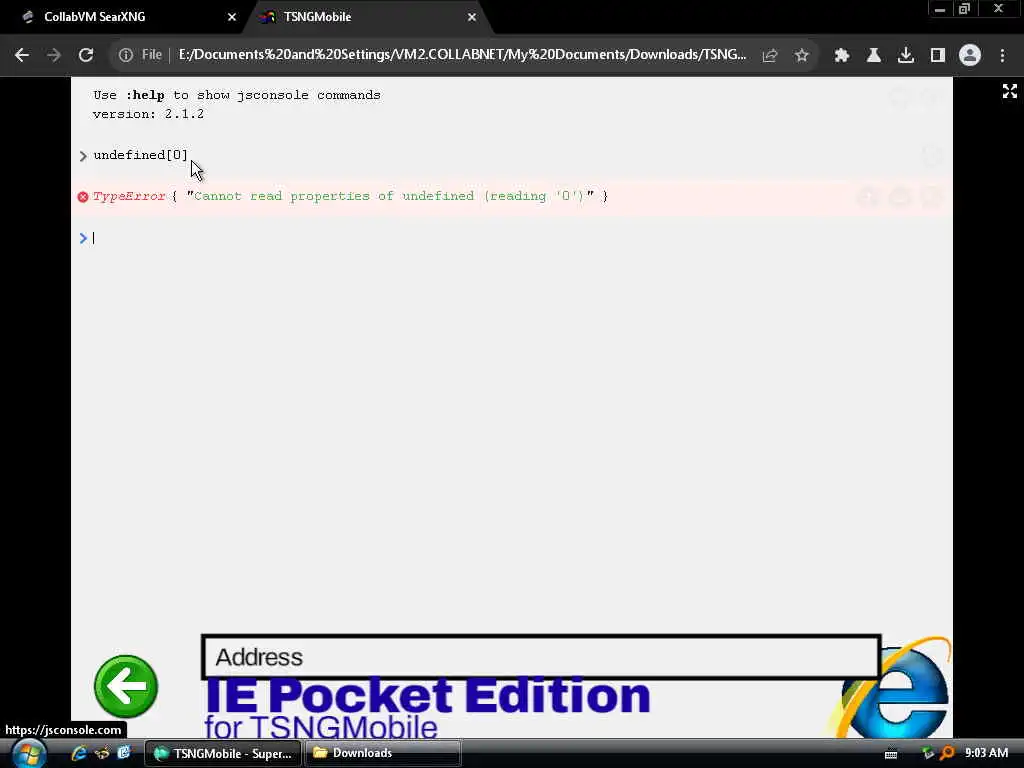The height and width of the screenshot is (768, 1024).
Task: Click the version: 2.1.2 text
Action: coord(148,114)
